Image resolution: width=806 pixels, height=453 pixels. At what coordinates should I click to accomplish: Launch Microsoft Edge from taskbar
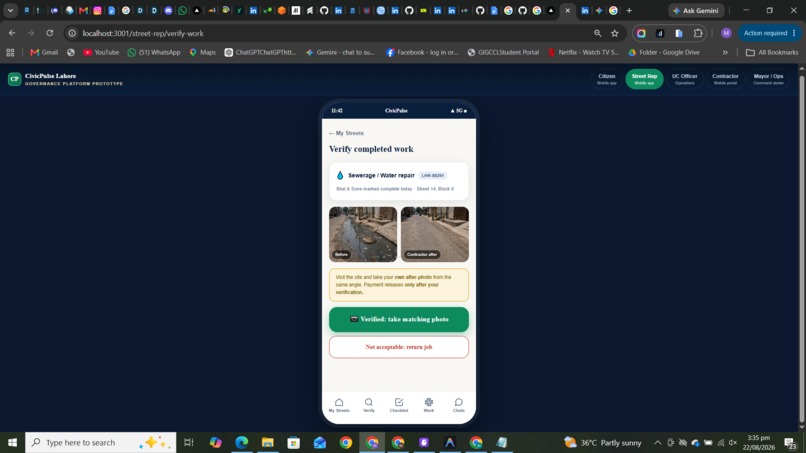point(242,442)
